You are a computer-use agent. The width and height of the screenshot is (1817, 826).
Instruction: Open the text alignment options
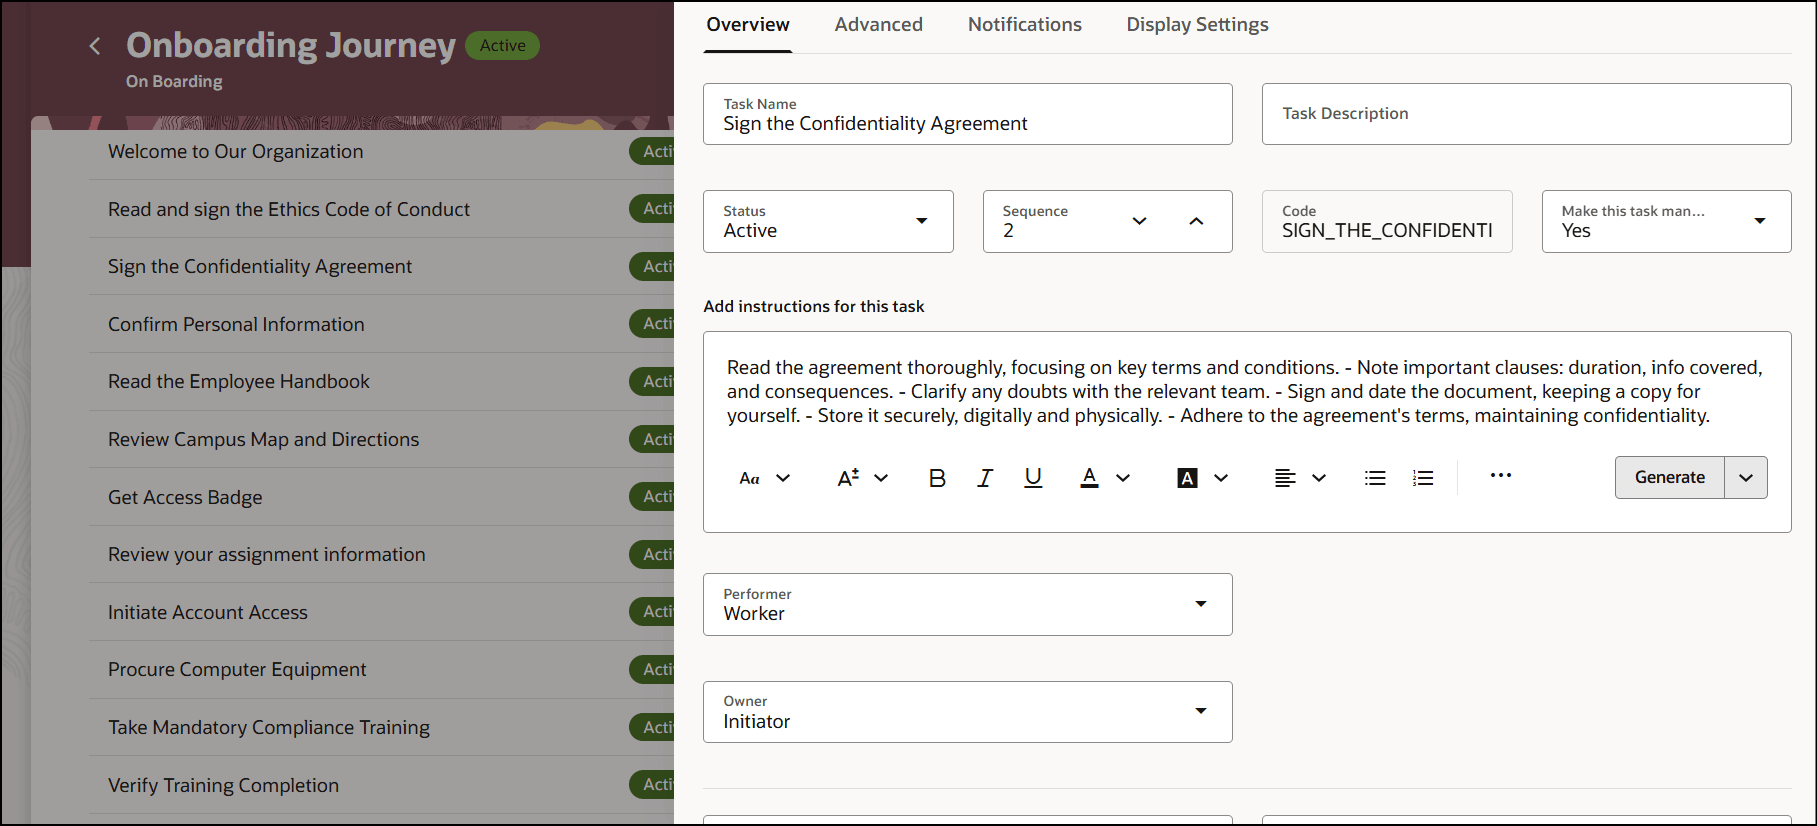tap(1285, 478)
